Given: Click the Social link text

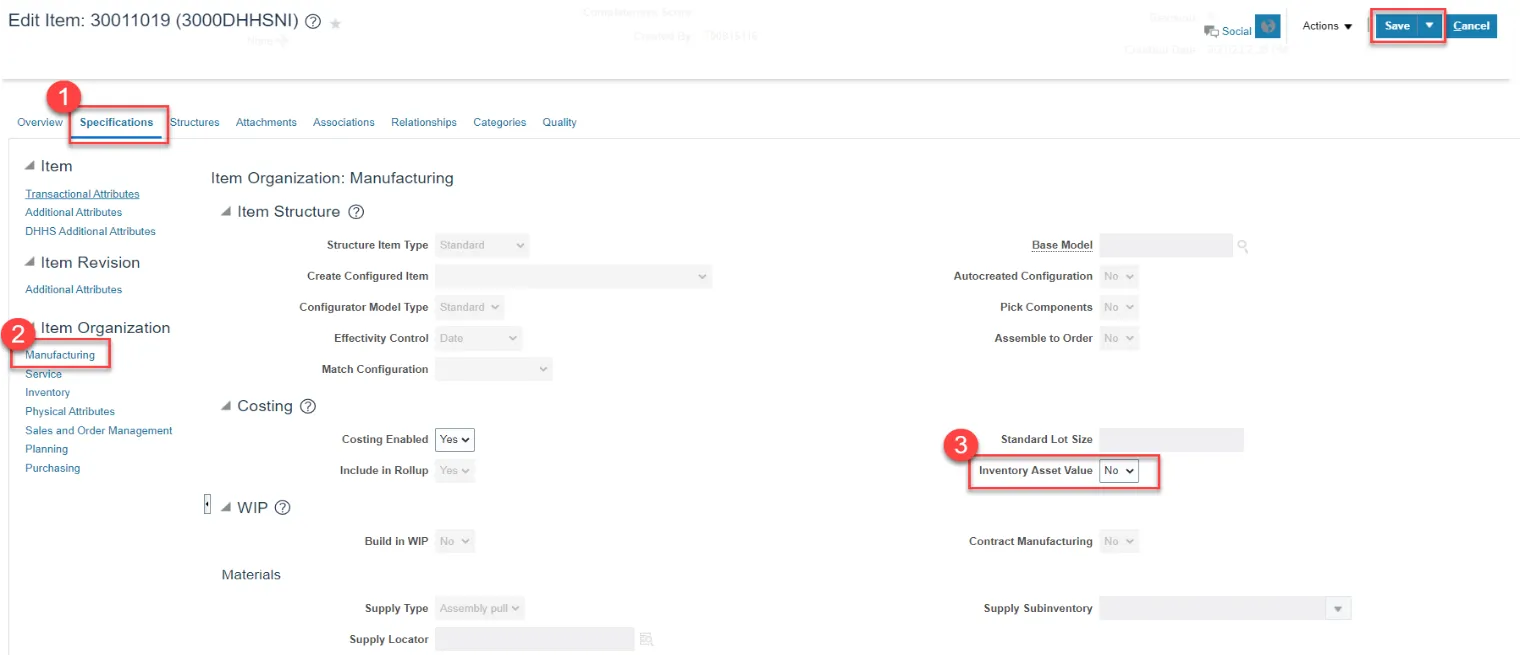Looking at the screenshot, I should pos(1237,31).
